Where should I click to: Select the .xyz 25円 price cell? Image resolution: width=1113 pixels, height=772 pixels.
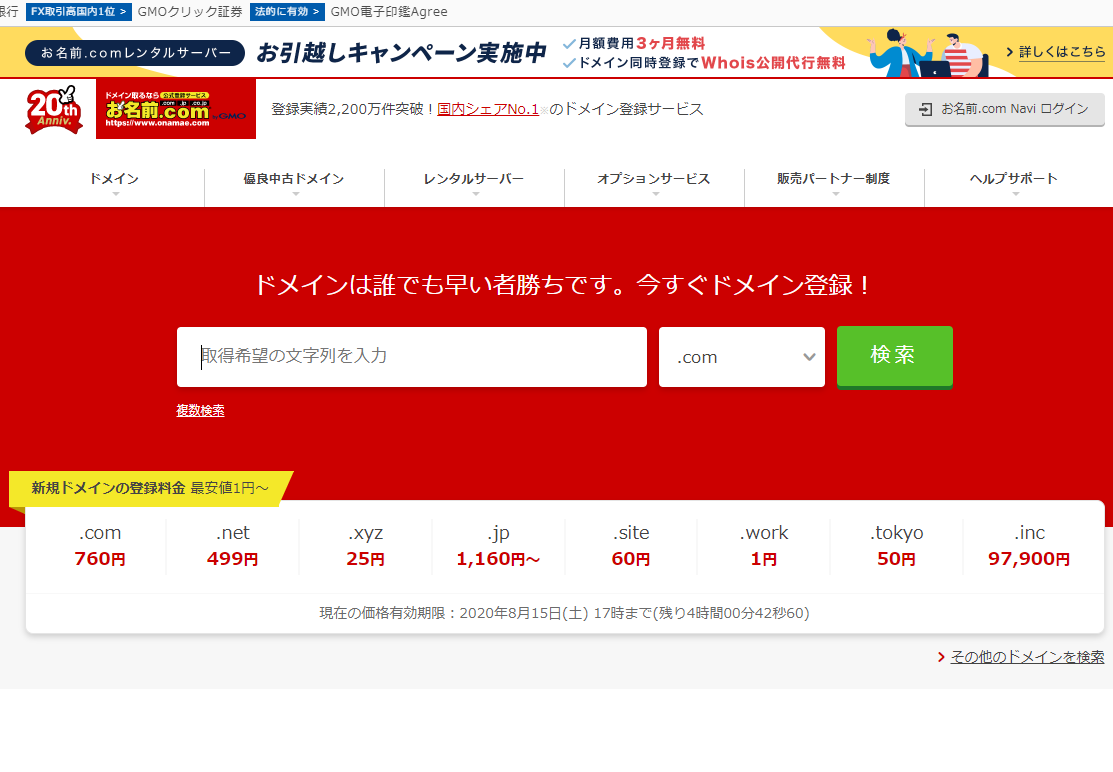coord(366,546)
